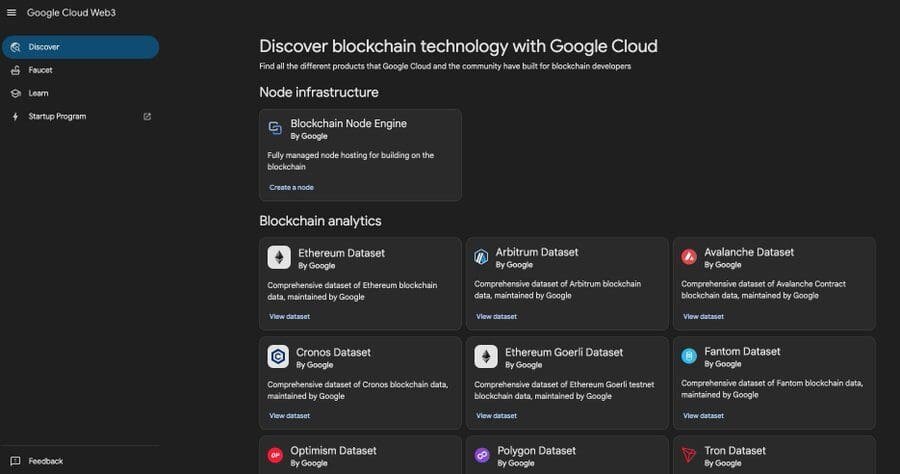Click the Polygon Dataset logo icon
This screenshot has height=474, width=900.
click(481, 455)
